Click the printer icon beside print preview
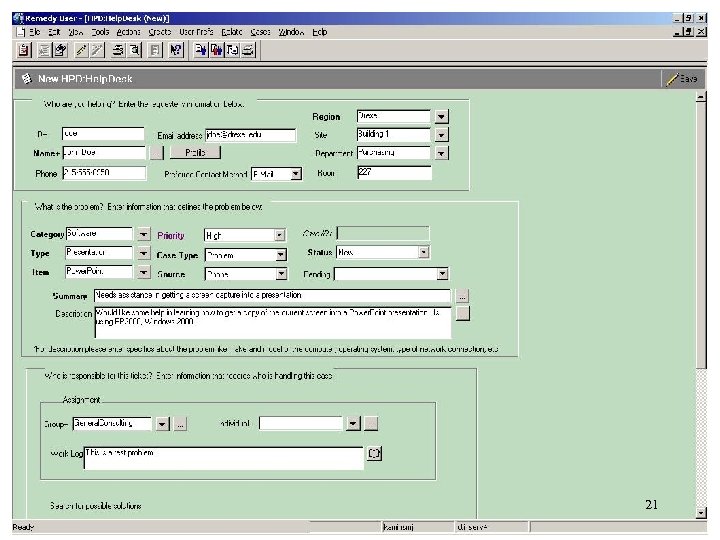 (118, 50)
